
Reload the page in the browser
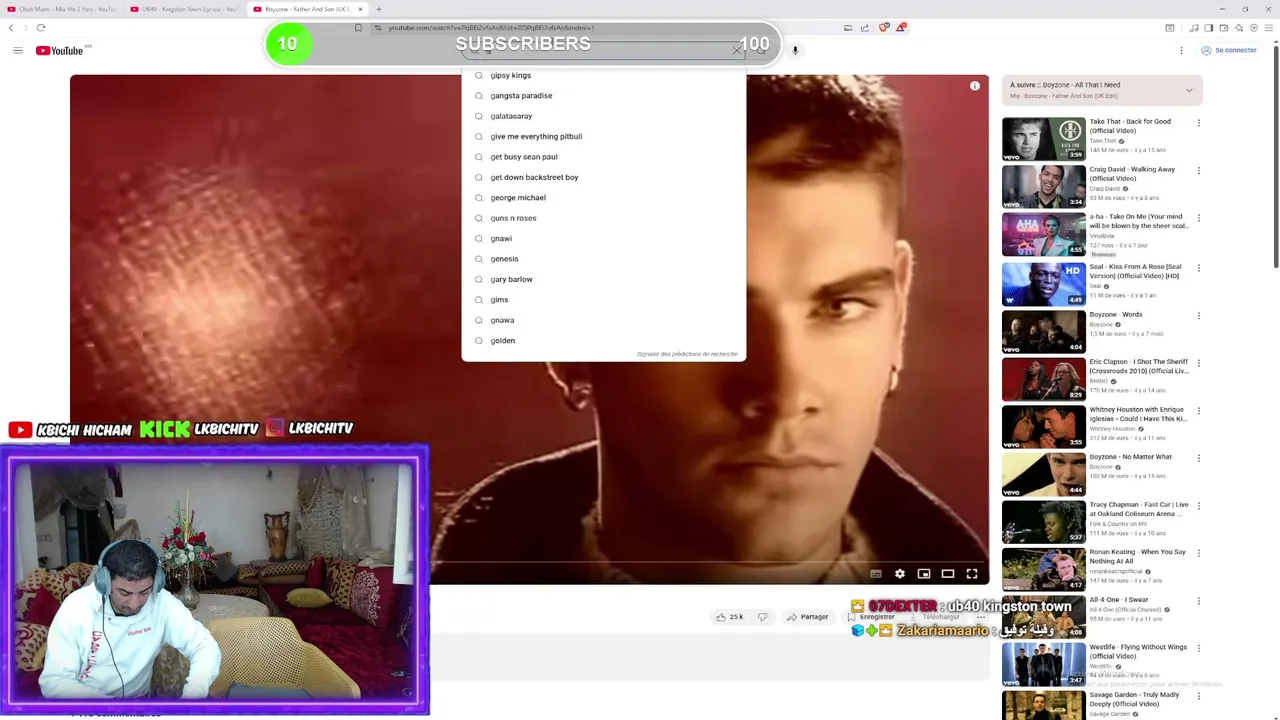point(41,28)
